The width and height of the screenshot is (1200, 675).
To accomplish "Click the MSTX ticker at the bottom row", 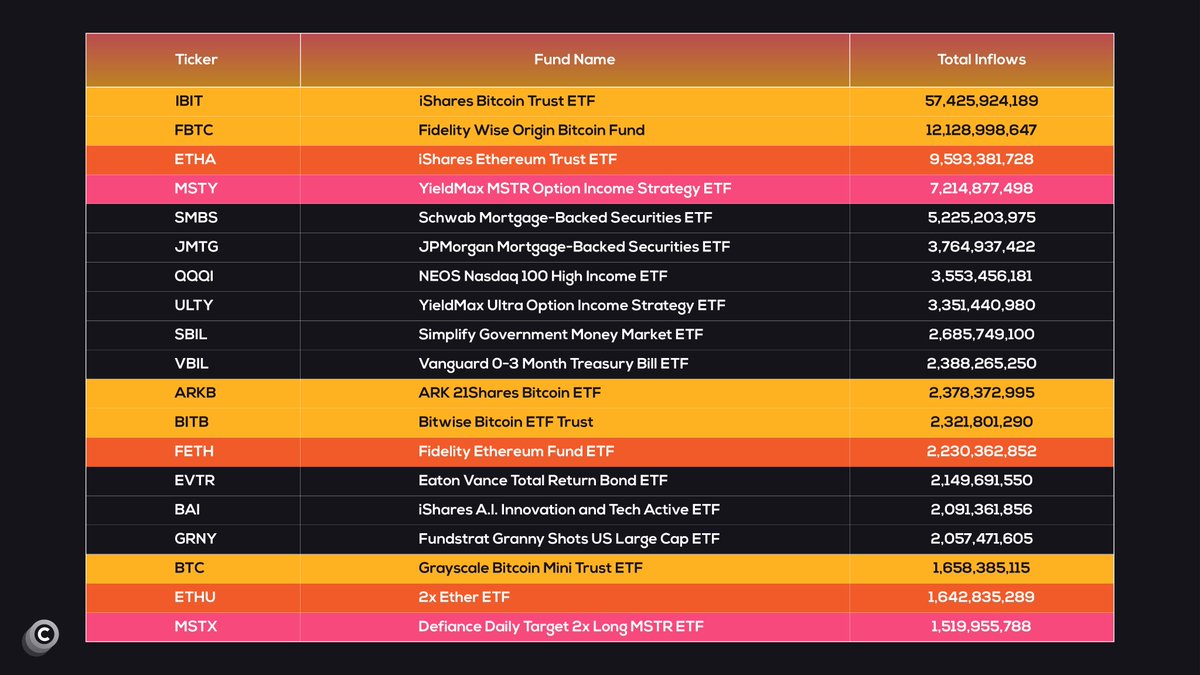I will (x=193, y=627).
